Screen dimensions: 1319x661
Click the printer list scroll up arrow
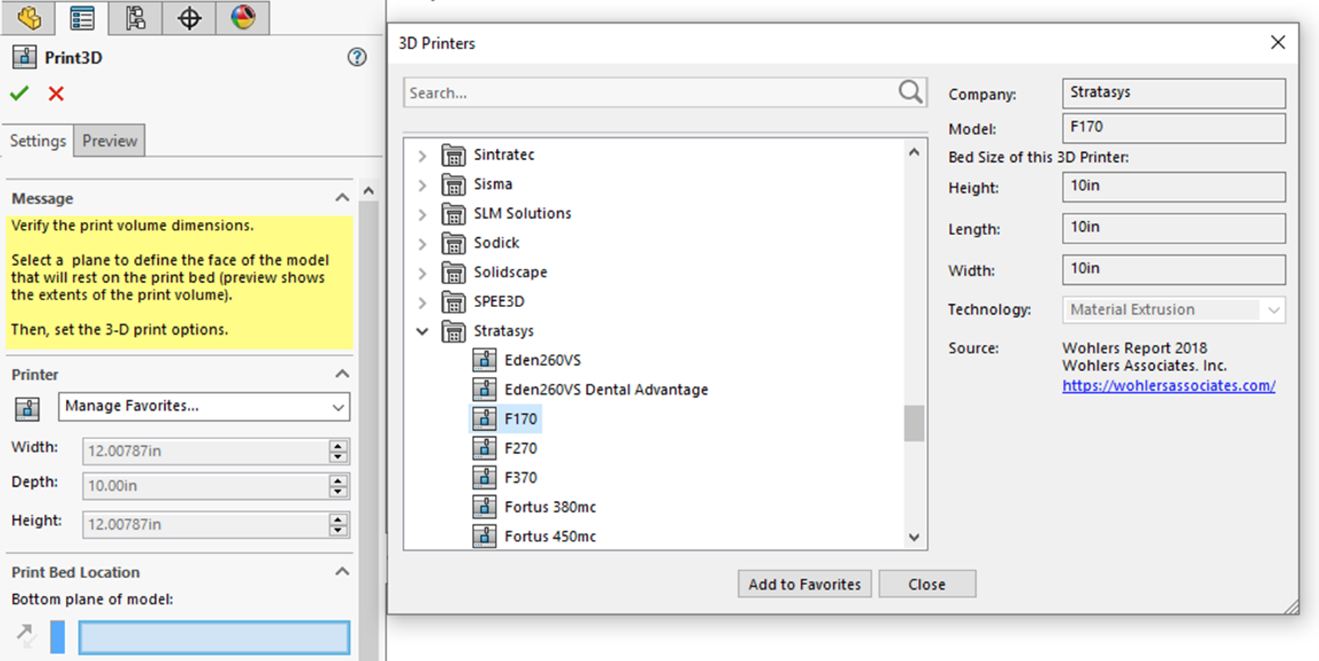tap(914, 152)
